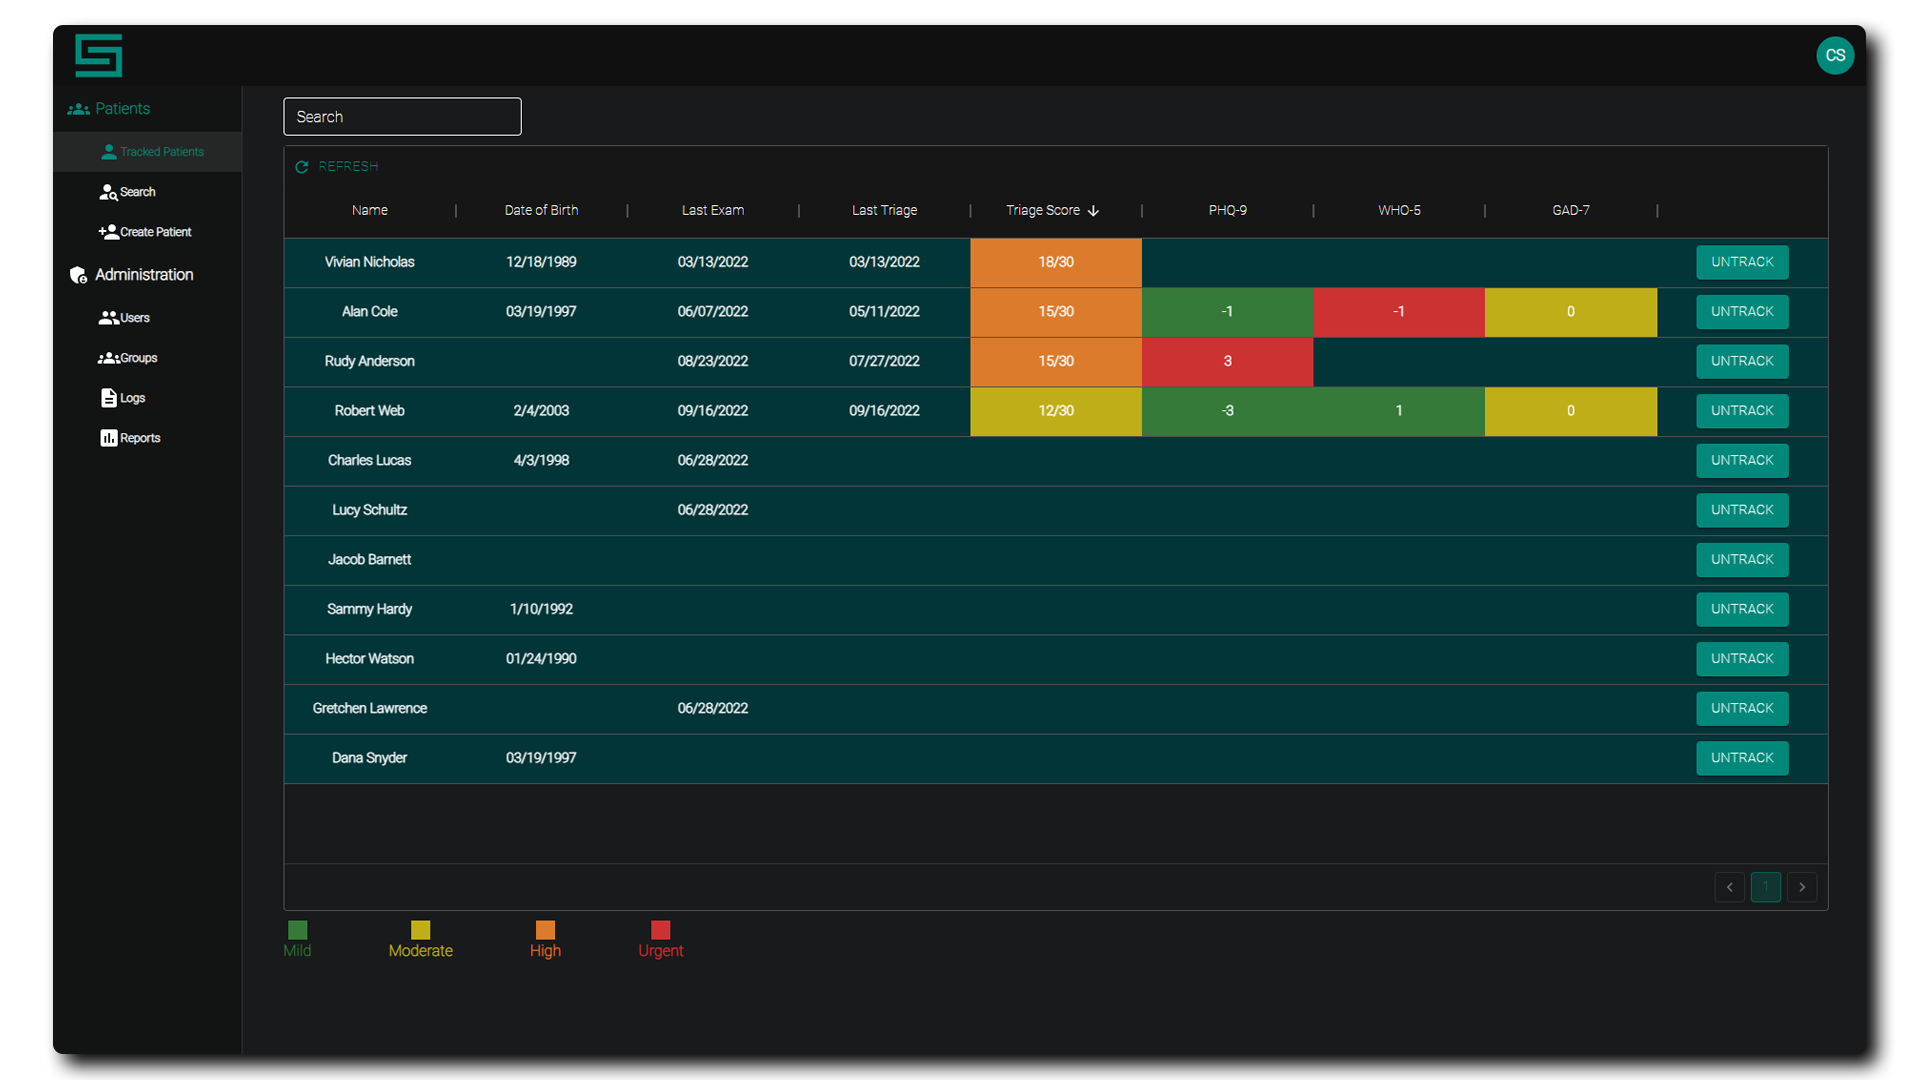Expand the CS user profile avatar
Viewport: 1920px width, 1080px height.
pos(1834,54)
